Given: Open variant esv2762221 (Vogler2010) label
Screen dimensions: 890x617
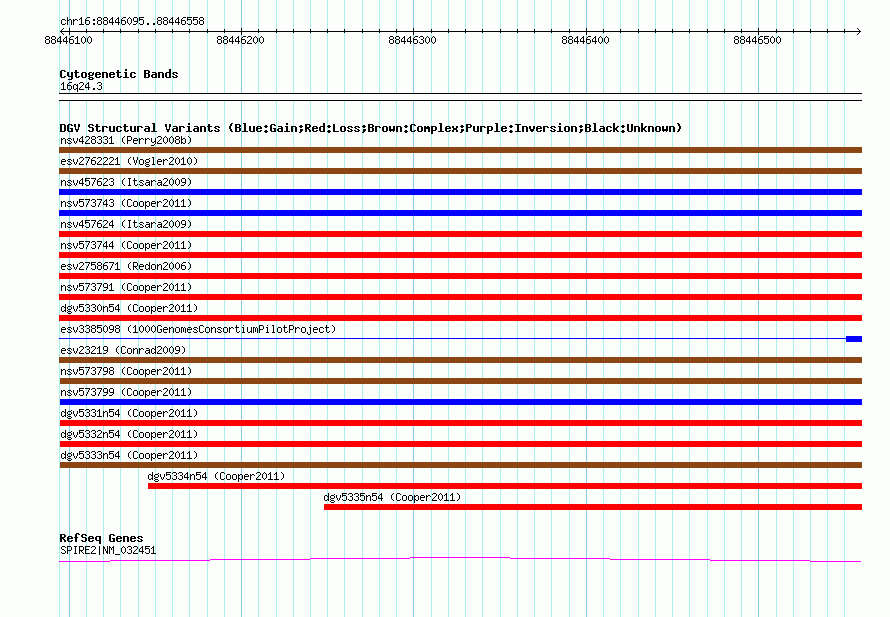Looking at the screenshot, I should [x=129, y=161].
